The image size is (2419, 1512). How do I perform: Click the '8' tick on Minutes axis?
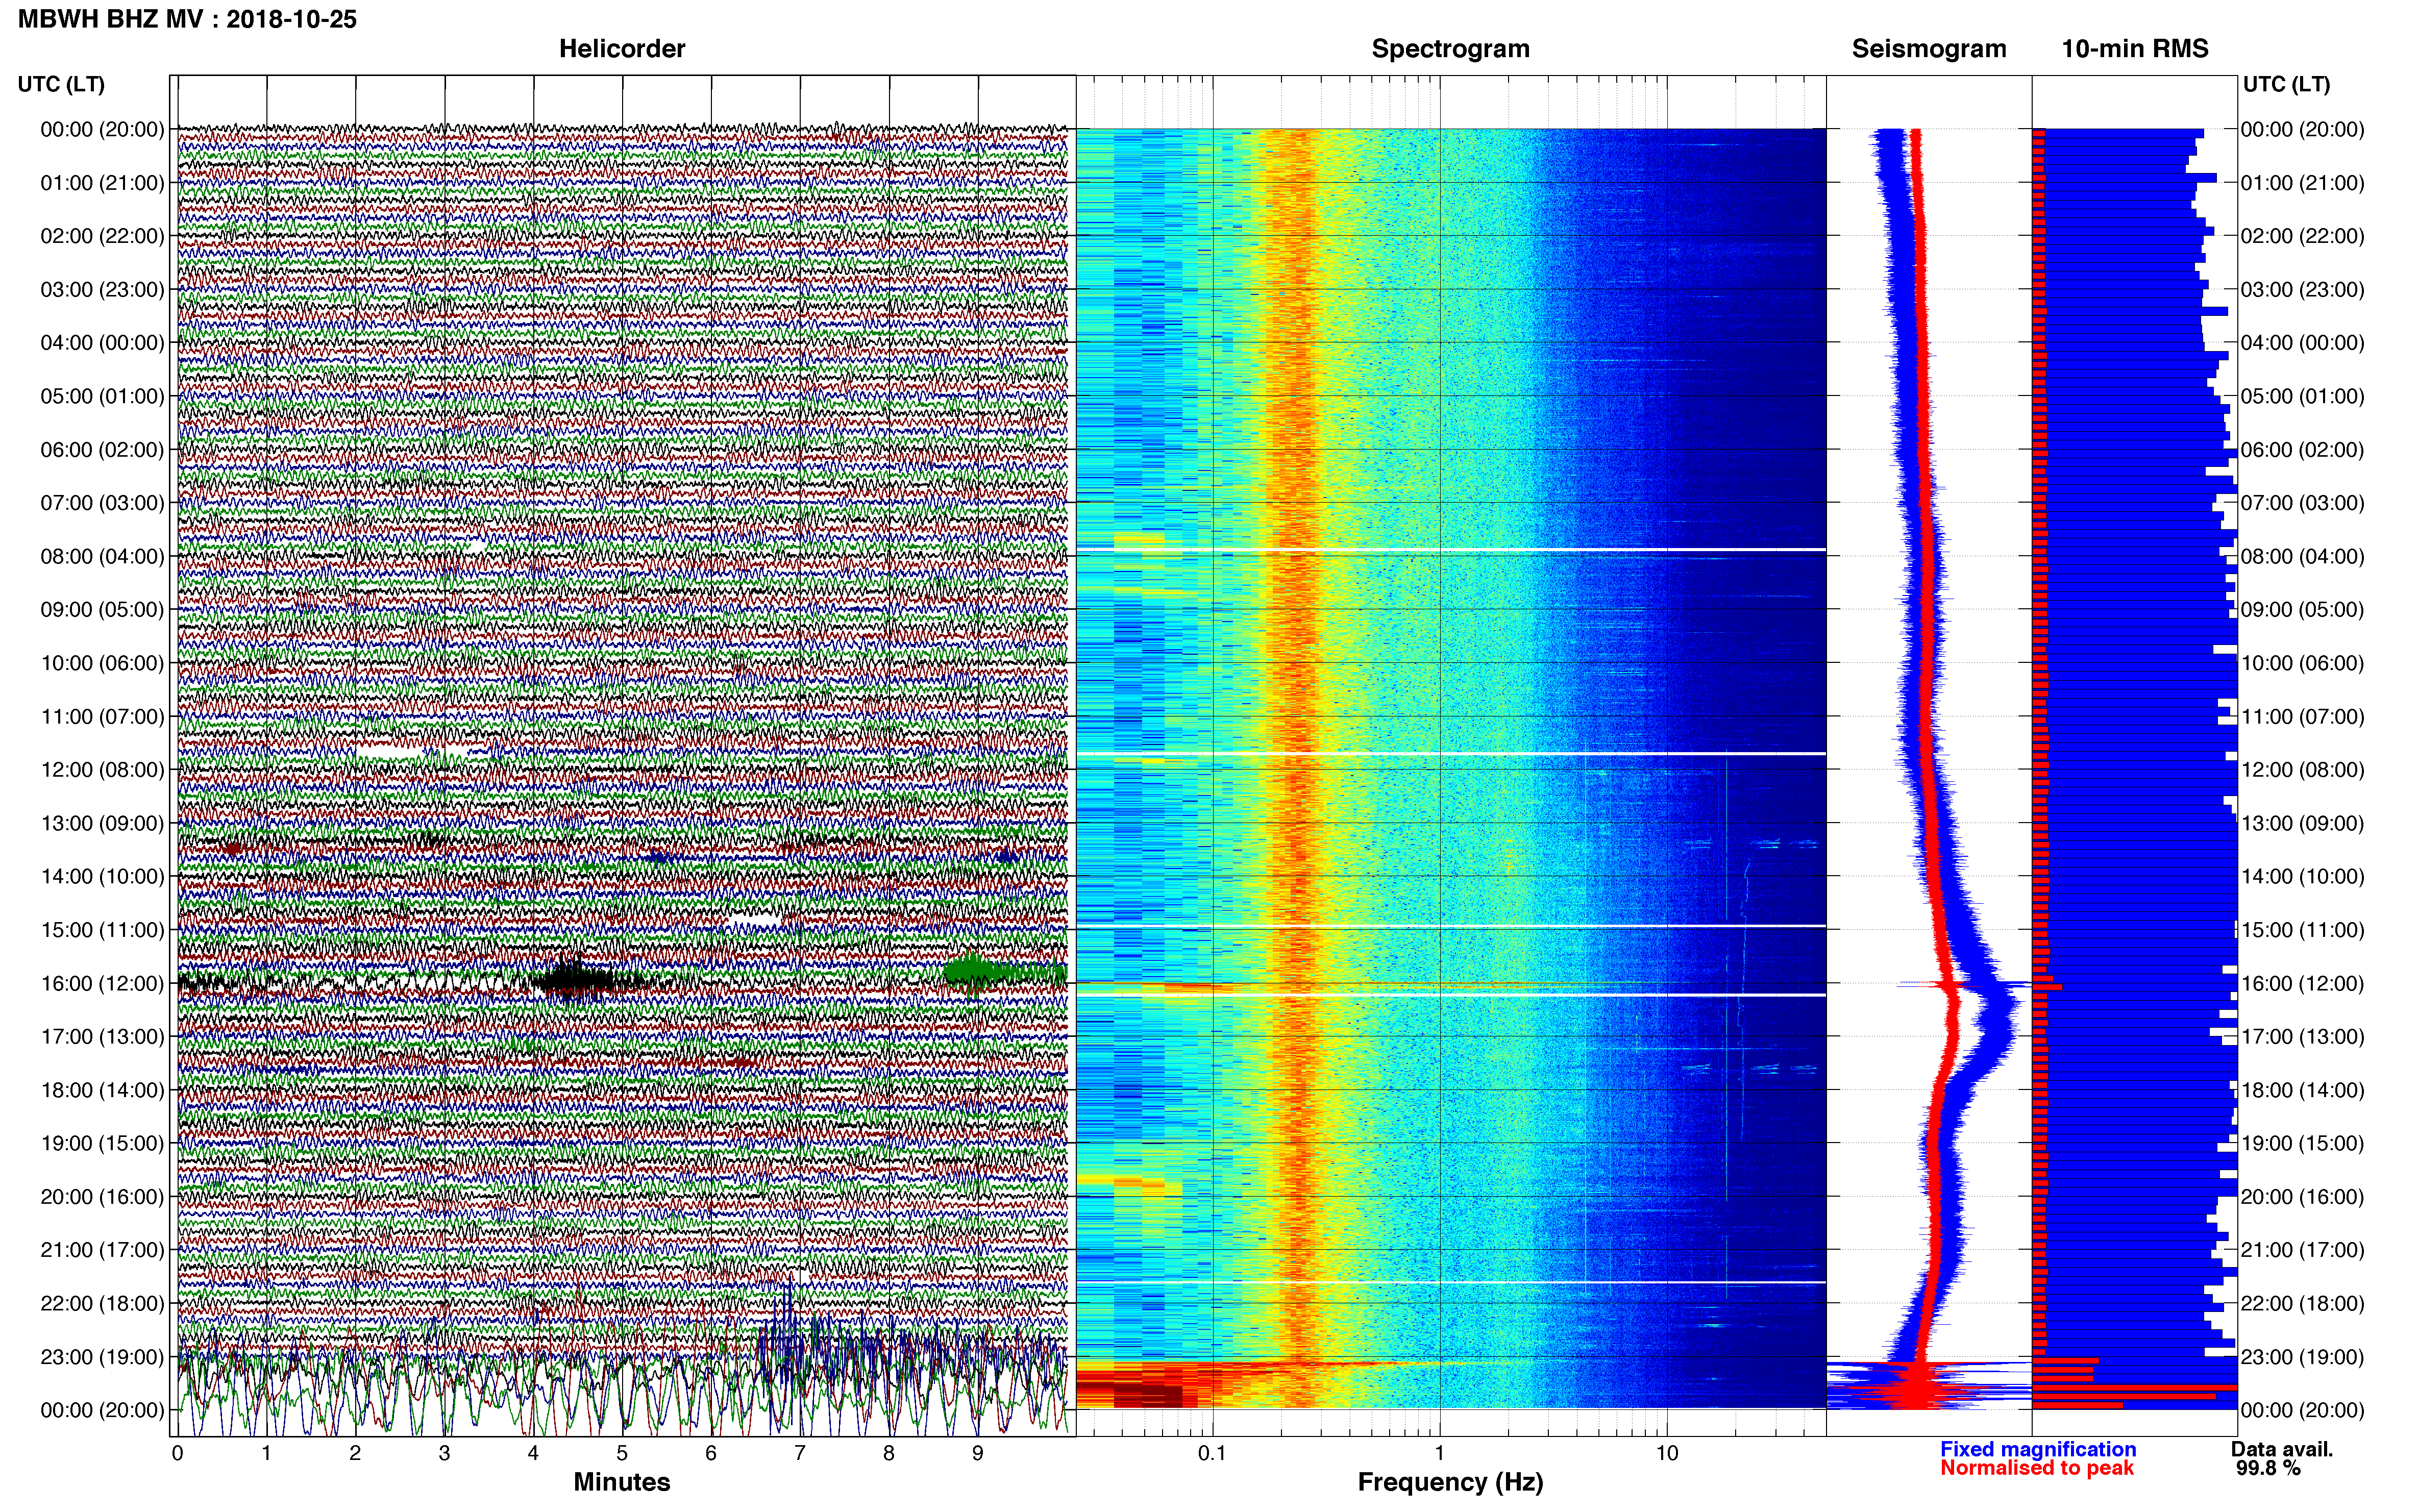(x=889, y=1453)
